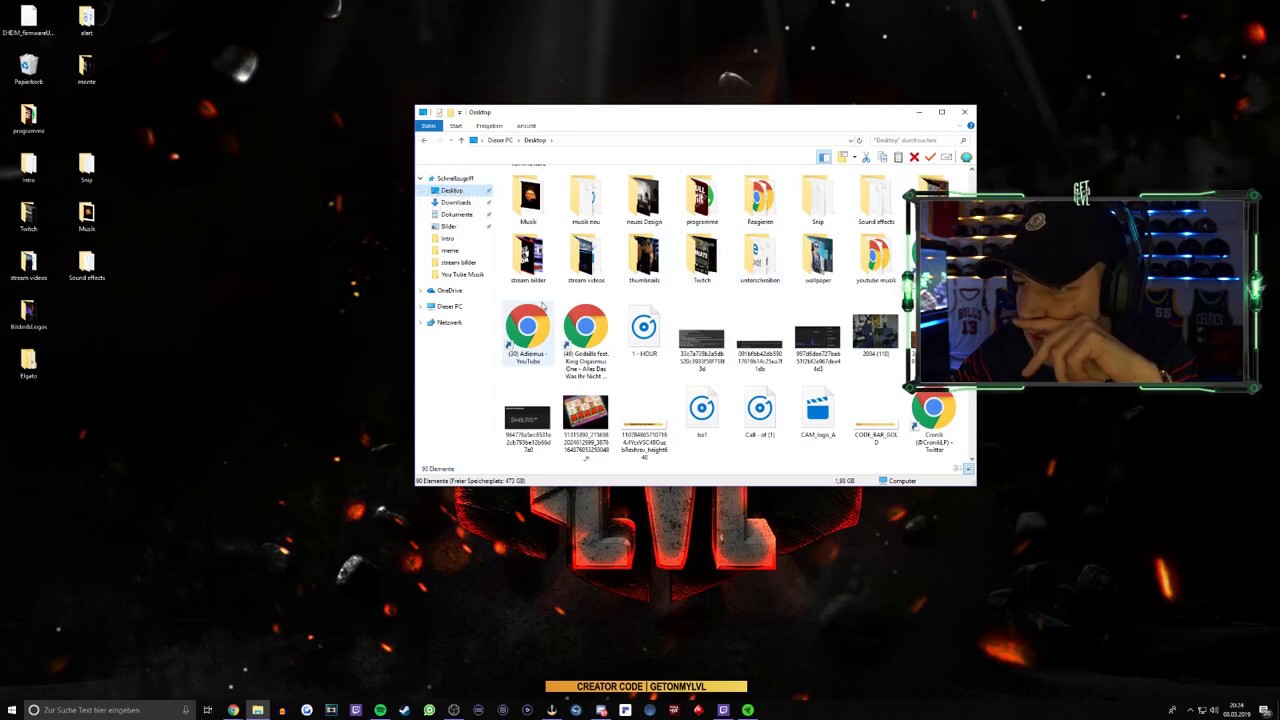The image size is (1280, 720).
Task: Open the address bar history dropdown
Action: (x=850, y=140)
